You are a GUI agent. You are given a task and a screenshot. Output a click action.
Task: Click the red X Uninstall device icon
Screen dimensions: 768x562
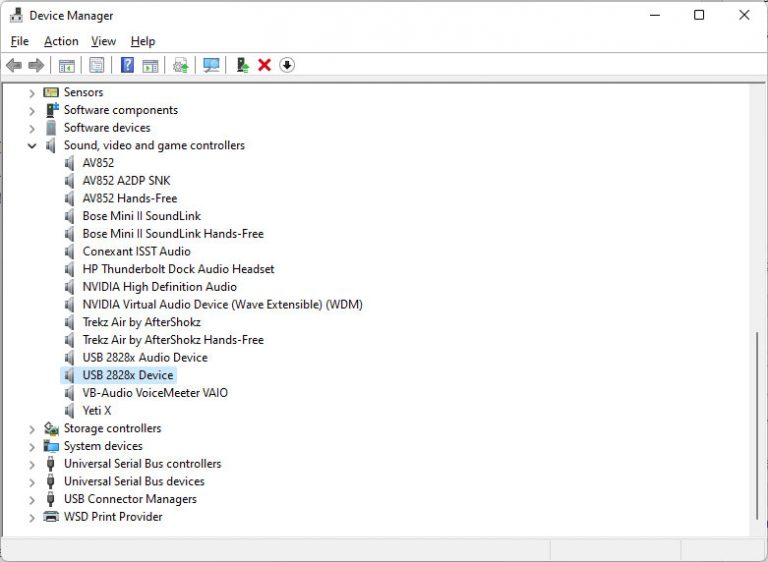click(264, 65)
